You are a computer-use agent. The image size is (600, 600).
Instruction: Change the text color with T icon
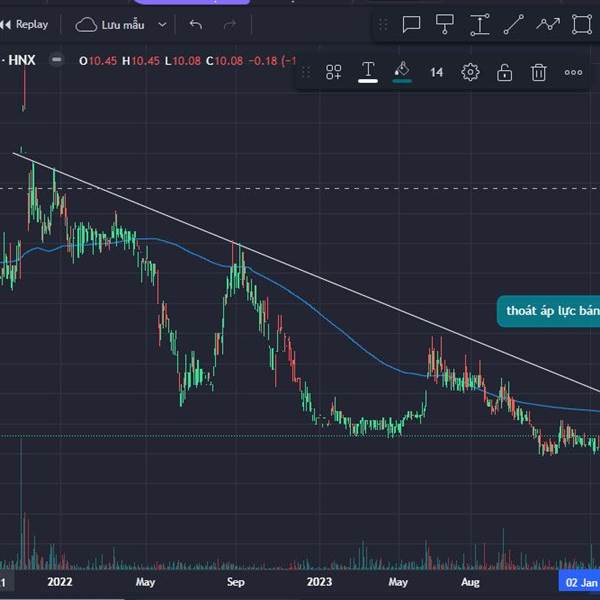pyautogui.click(x=368, y=72)
